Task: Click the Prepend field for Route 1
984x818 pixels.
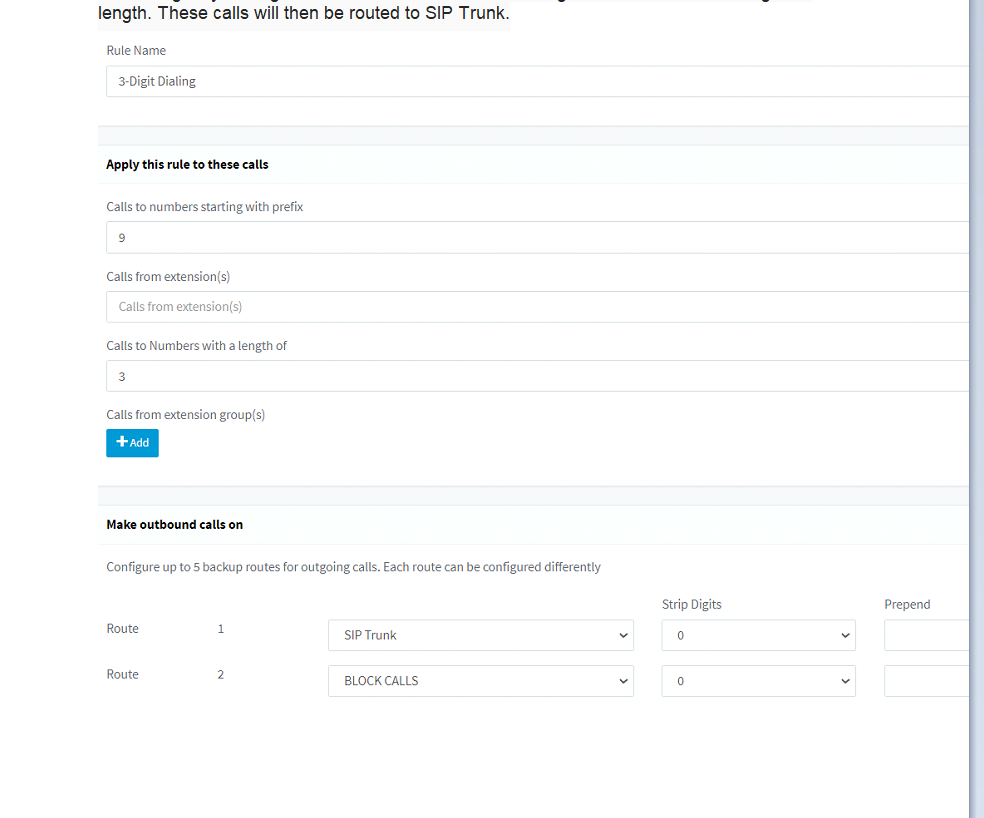Action: pos(926,635)
